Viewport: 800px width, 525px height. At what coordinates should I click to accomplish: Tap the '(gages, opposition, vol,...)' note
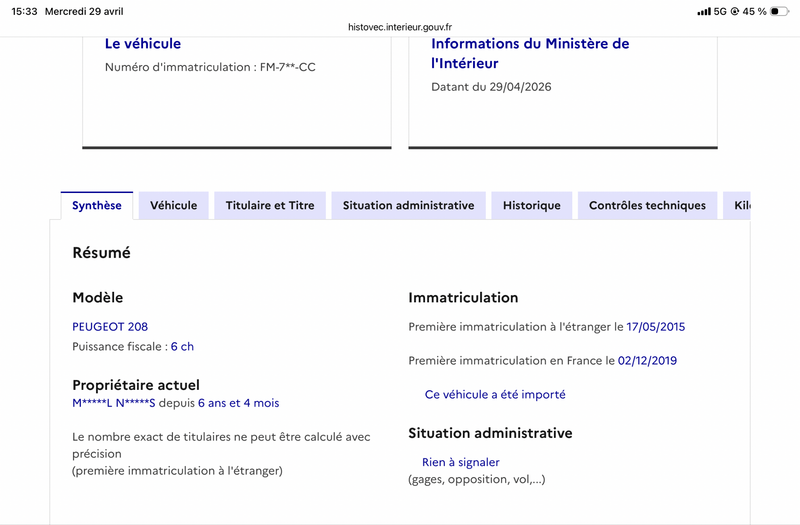click(477, 479)
